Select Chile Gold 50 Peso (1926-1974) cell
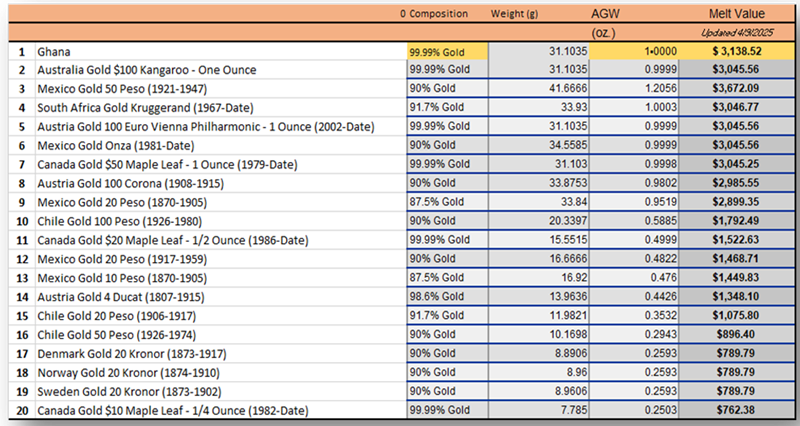The width and height of the screenshot is (800, 426). [x=221, y=335]
